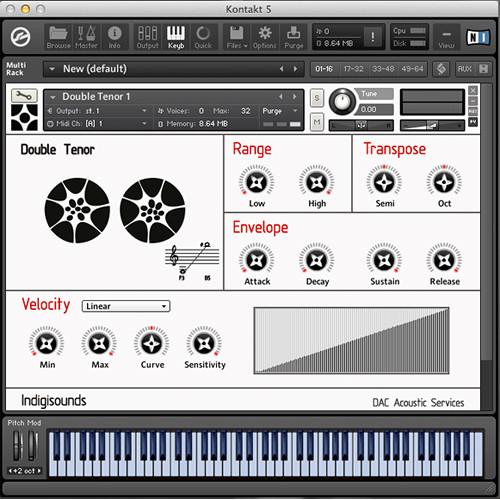500x500 pixels.
Task: Go to next multi preset
Action: pyautogui.click(x=295, y=69)
